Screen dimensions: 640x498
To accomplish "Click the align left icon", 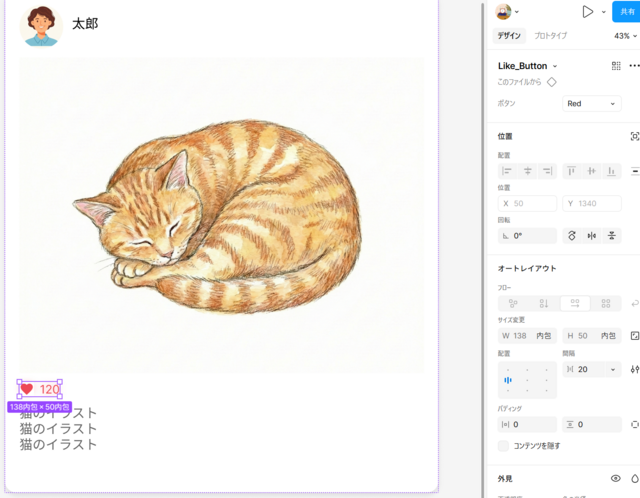I will coord(507,172).
